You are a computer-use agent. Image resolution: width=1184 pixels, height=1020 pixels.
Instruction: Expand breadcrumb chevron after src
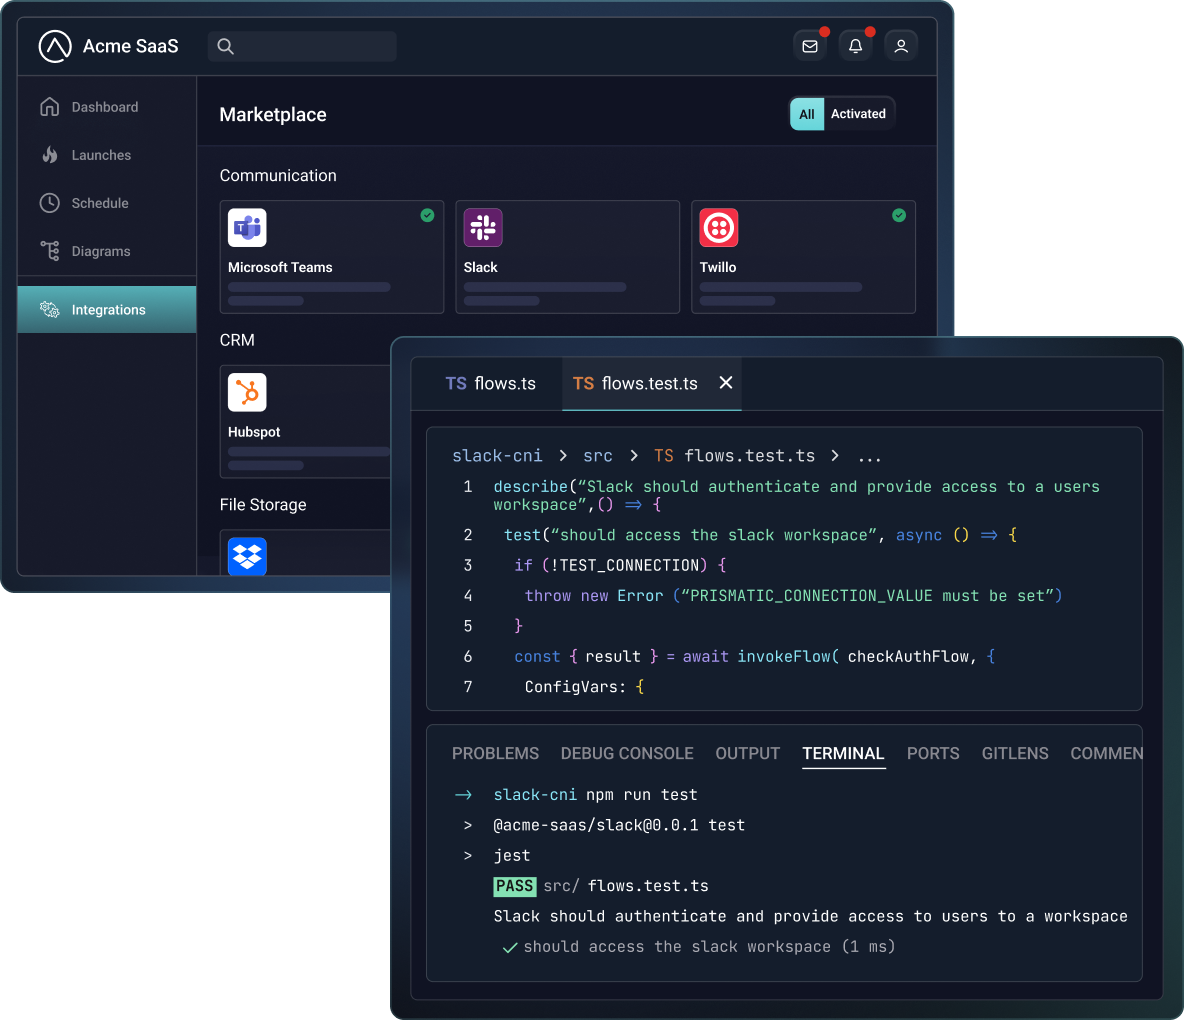[634, 455]
